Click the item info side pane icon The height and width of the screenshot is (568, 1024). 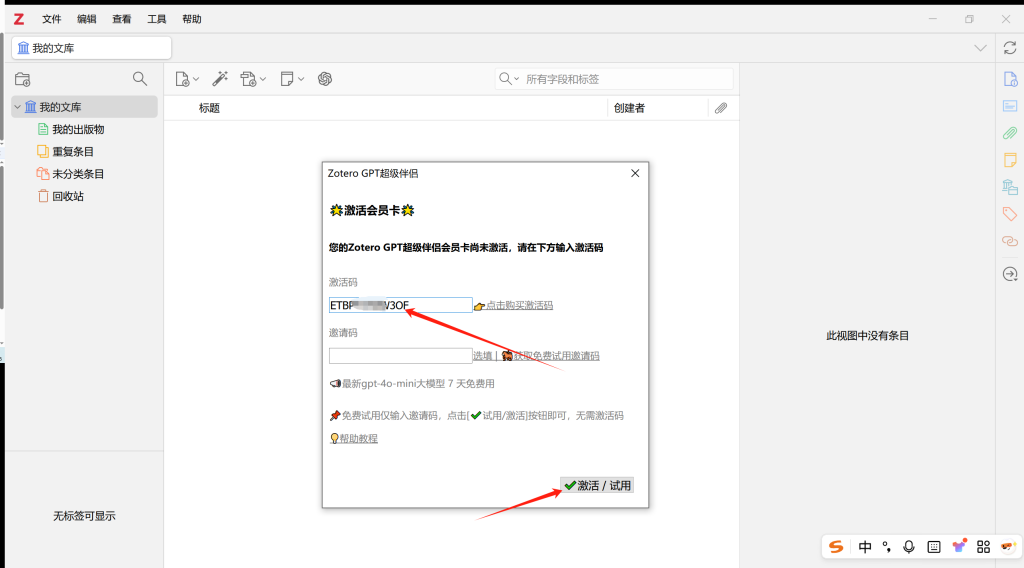(1010, 79)
